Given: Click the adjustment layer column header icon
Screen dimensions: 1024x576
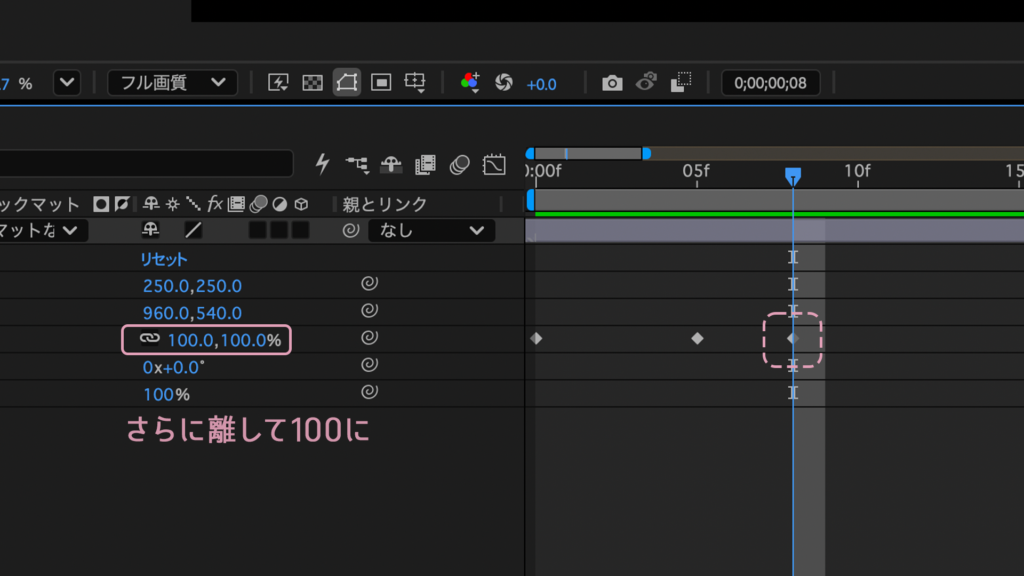Looking at the screenshot, I should [x=280, y=204].
